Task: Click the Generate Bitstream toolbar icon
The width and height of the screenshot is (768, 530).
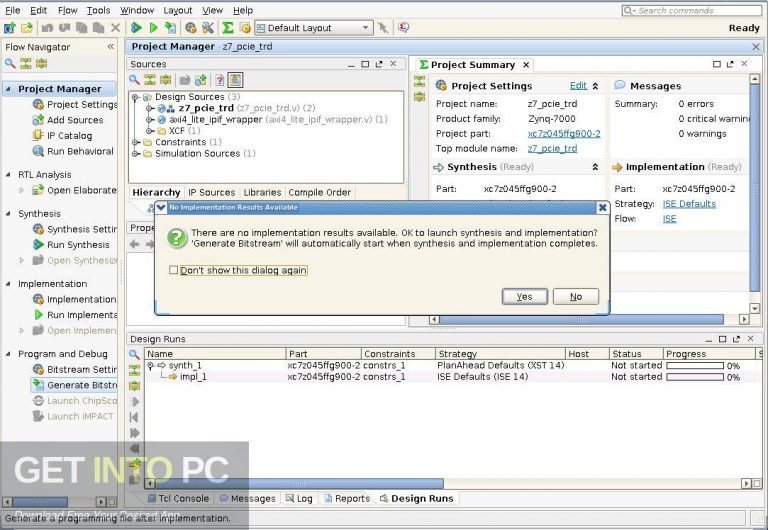Action: tap(170, 28)
